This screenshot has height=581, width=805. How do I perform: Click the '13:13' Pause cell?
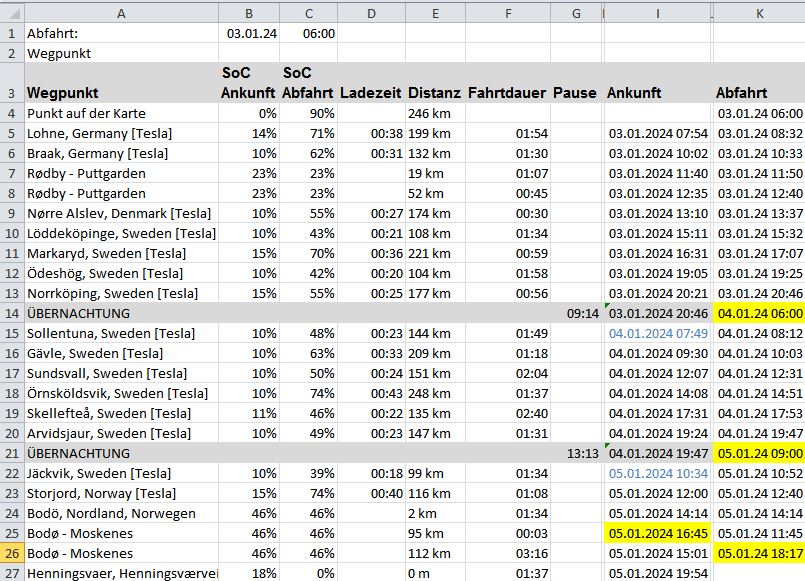[576, 453]
